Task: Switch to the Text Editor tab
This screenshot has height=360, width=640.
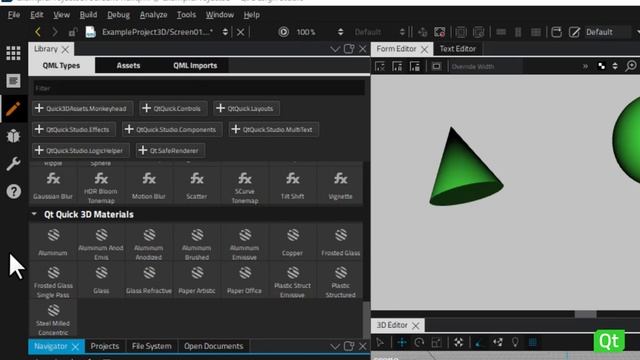Action: pyautogui.click(x=457, y=49)
